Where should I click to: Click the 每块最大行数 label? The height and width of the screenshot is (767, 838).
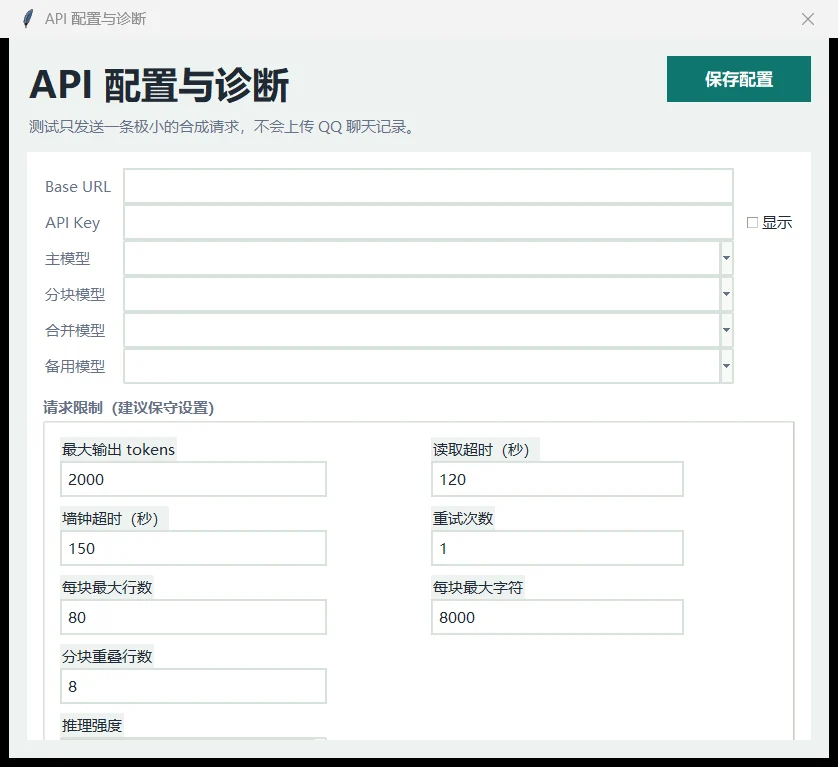pos(107,587)
